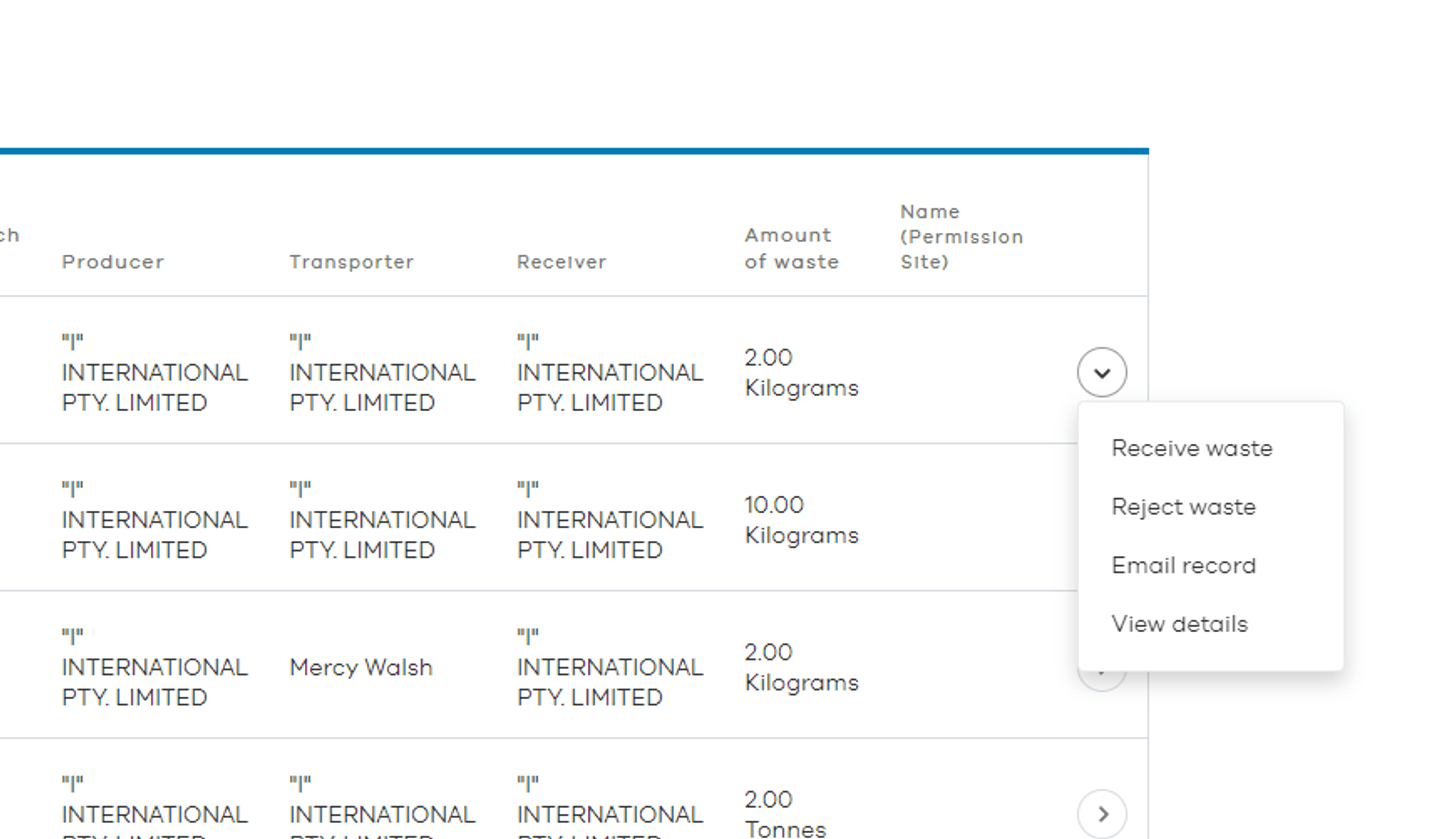The image size is (1440, 839).
Task: Click the Receiver column header
Action: tap(561, 262)
